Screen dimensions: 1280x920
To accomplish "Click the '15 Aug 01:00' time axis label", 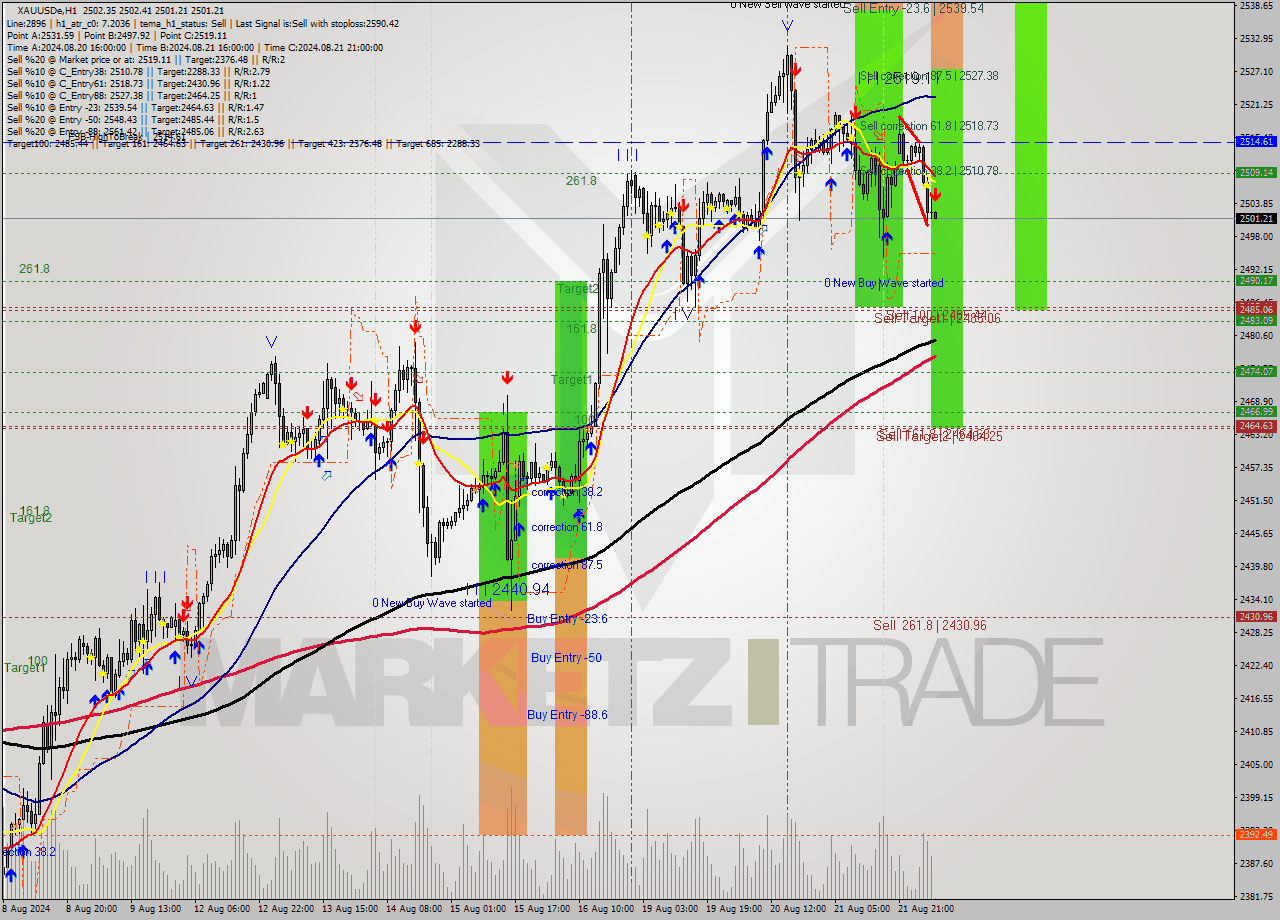I will coord(478,909).
